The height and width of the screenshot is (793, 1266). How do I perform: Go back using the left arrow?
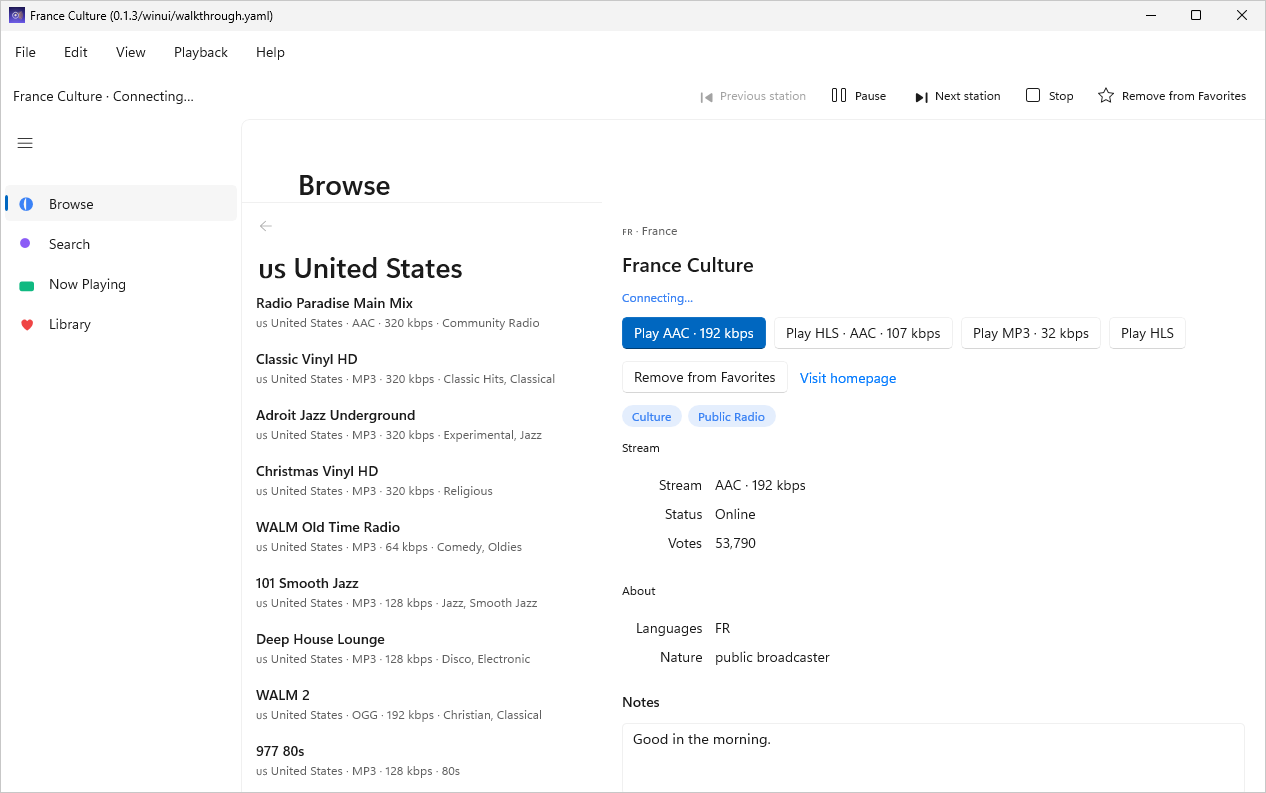point(265,226)
